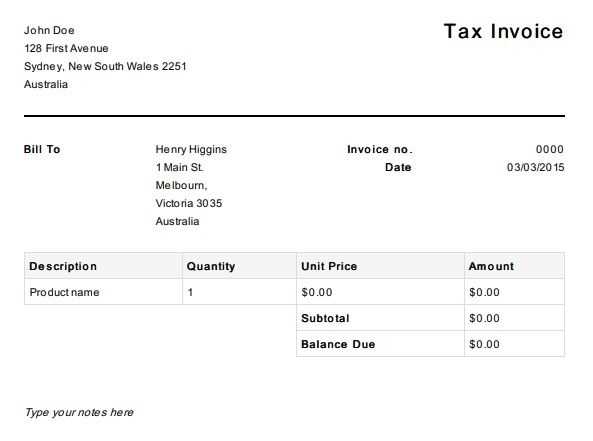Select the date value 03/03/2015

pos(536,167)
